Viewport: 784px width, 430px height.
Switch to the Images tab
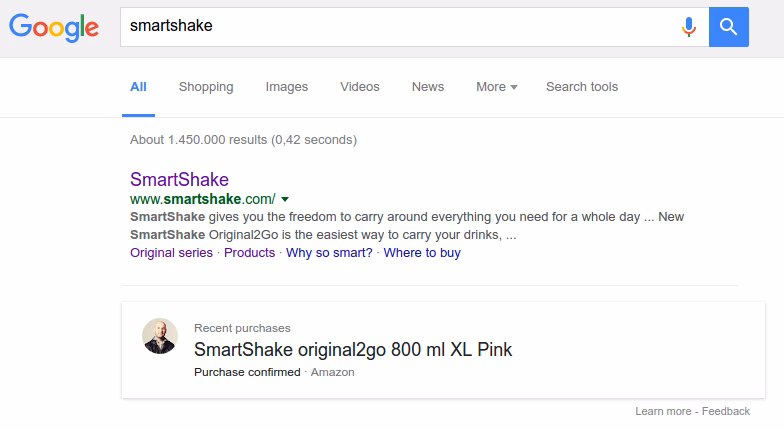pyautogui.click(x=287, y=87)
